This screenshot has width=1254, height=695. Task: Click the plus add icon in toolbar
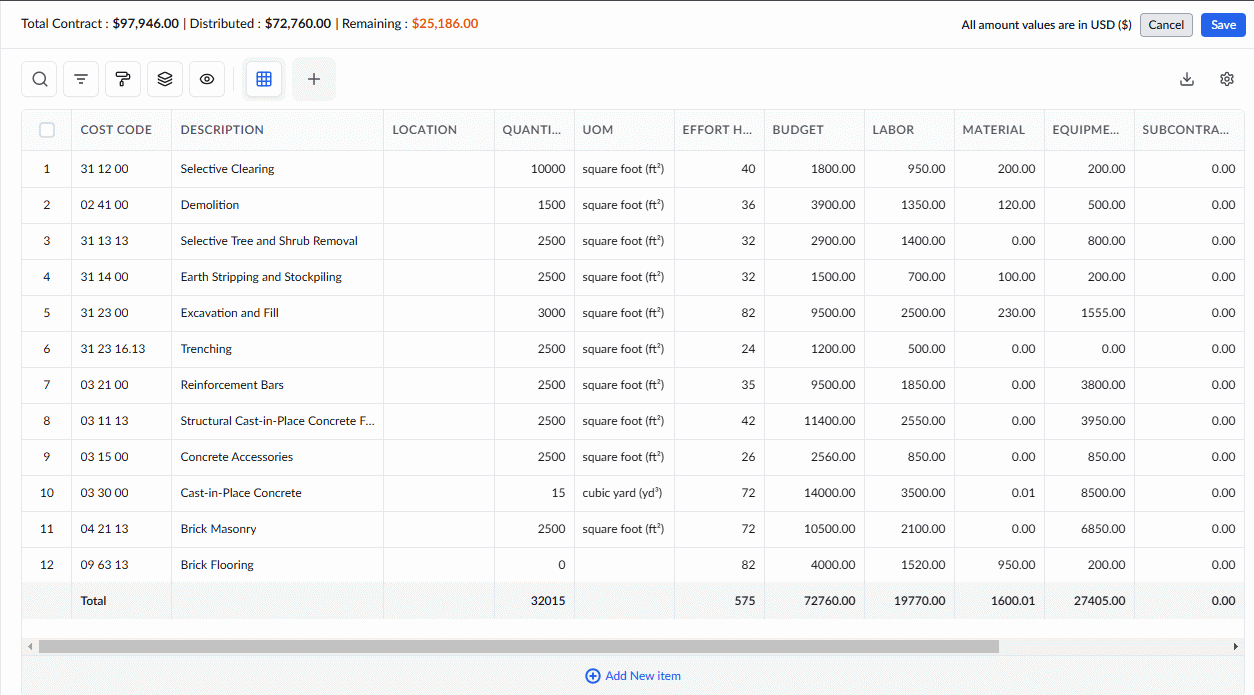tap(314, 79)
